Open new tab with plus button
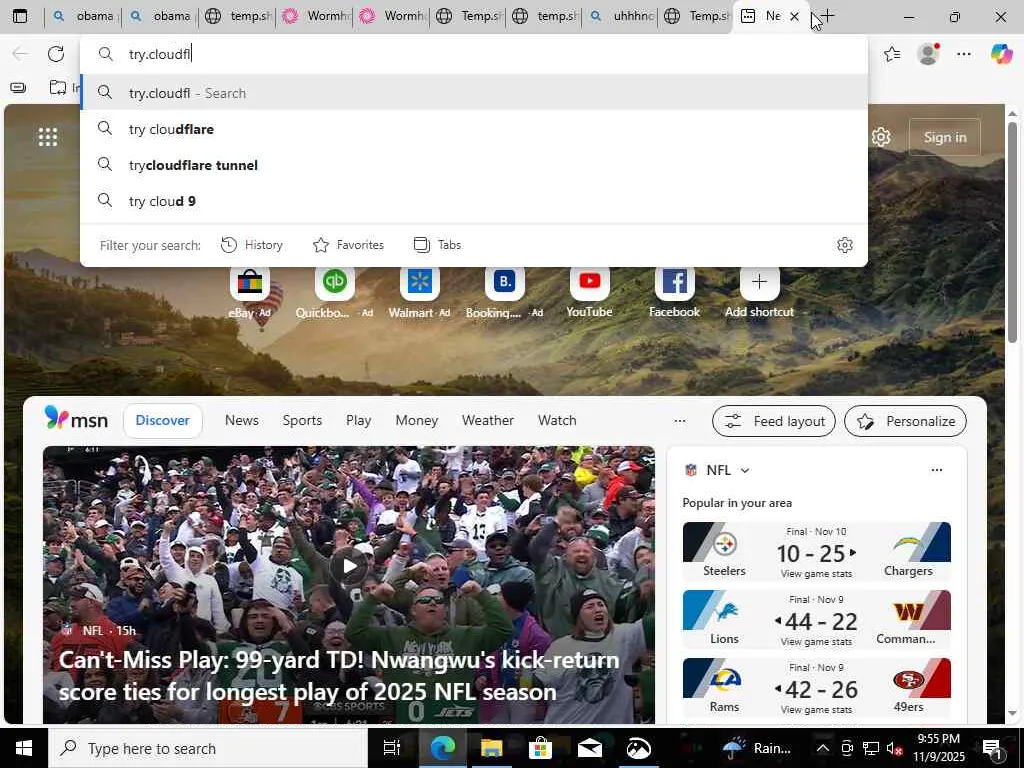 [x=827, y=16]
